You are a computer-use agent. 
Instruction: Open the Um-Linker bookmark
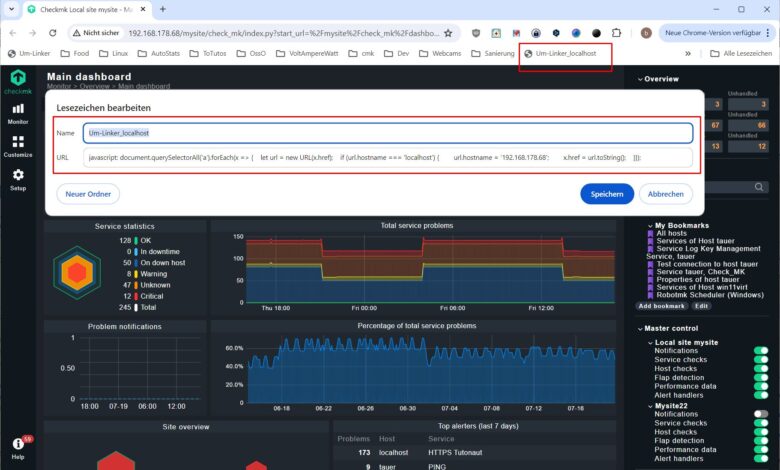[29, 53]
